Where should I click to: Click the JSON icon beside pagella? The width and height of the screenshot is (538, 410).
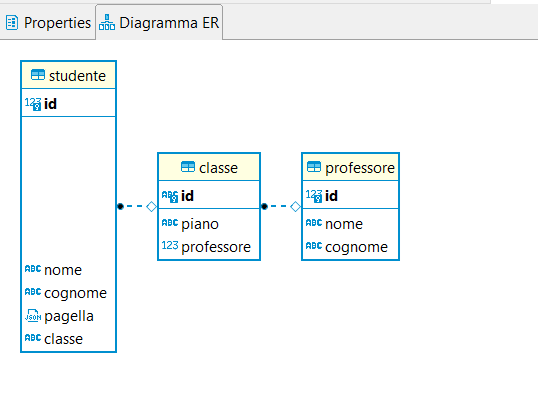pyautogui.click(x=33, y=316)
